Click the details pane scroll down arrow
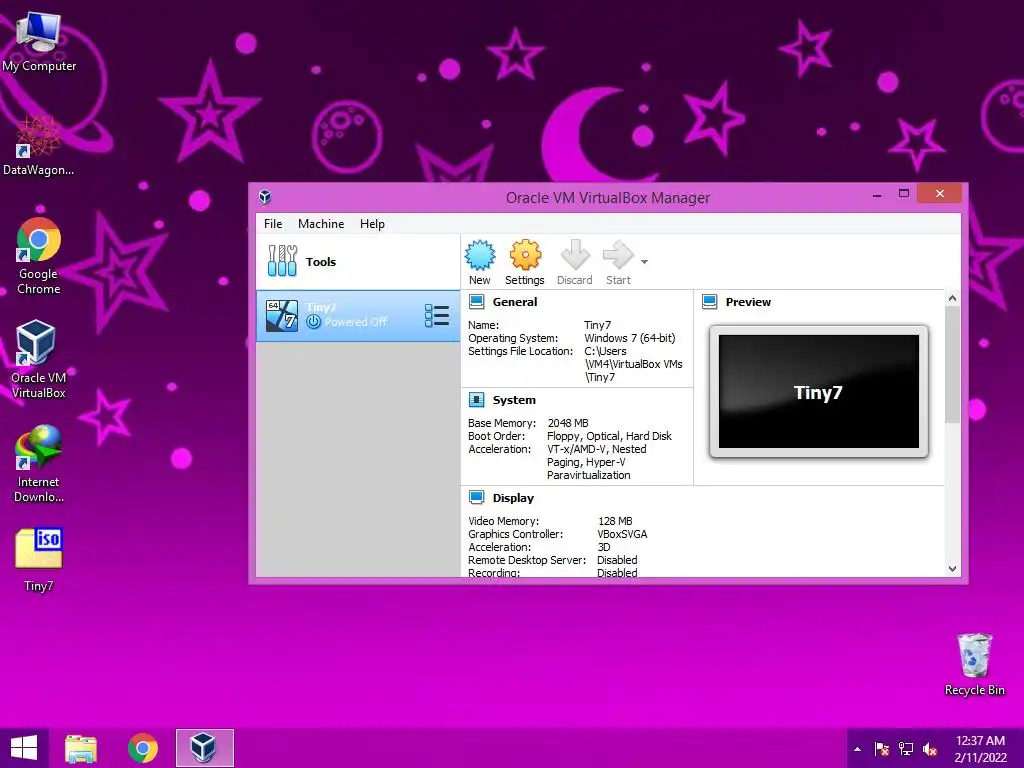This screenshot has height=768, width=1024. [952, 569]
